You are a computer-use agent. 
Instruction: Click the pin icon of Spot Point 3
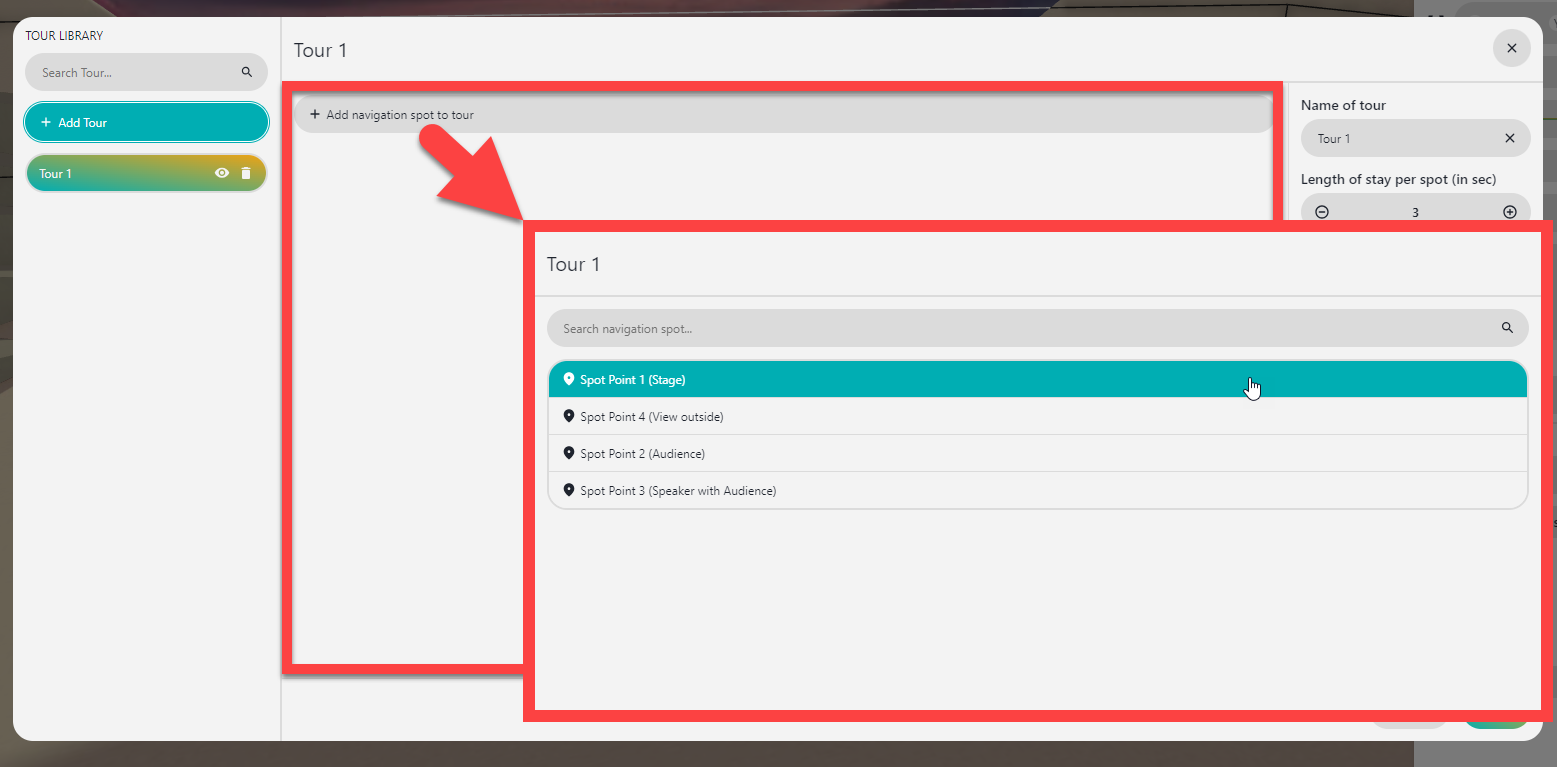click(x=569, y=490)
